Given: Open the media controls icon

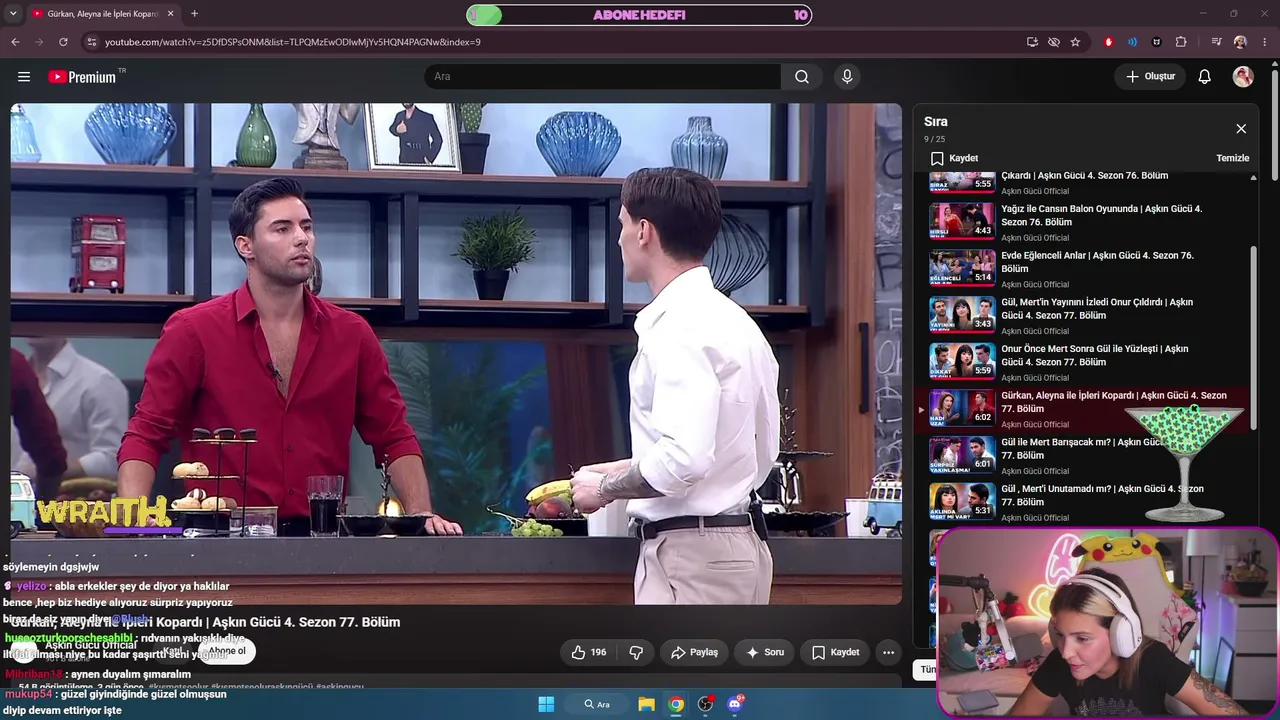Looking at the screenshot, I should tap(1216, 42).
